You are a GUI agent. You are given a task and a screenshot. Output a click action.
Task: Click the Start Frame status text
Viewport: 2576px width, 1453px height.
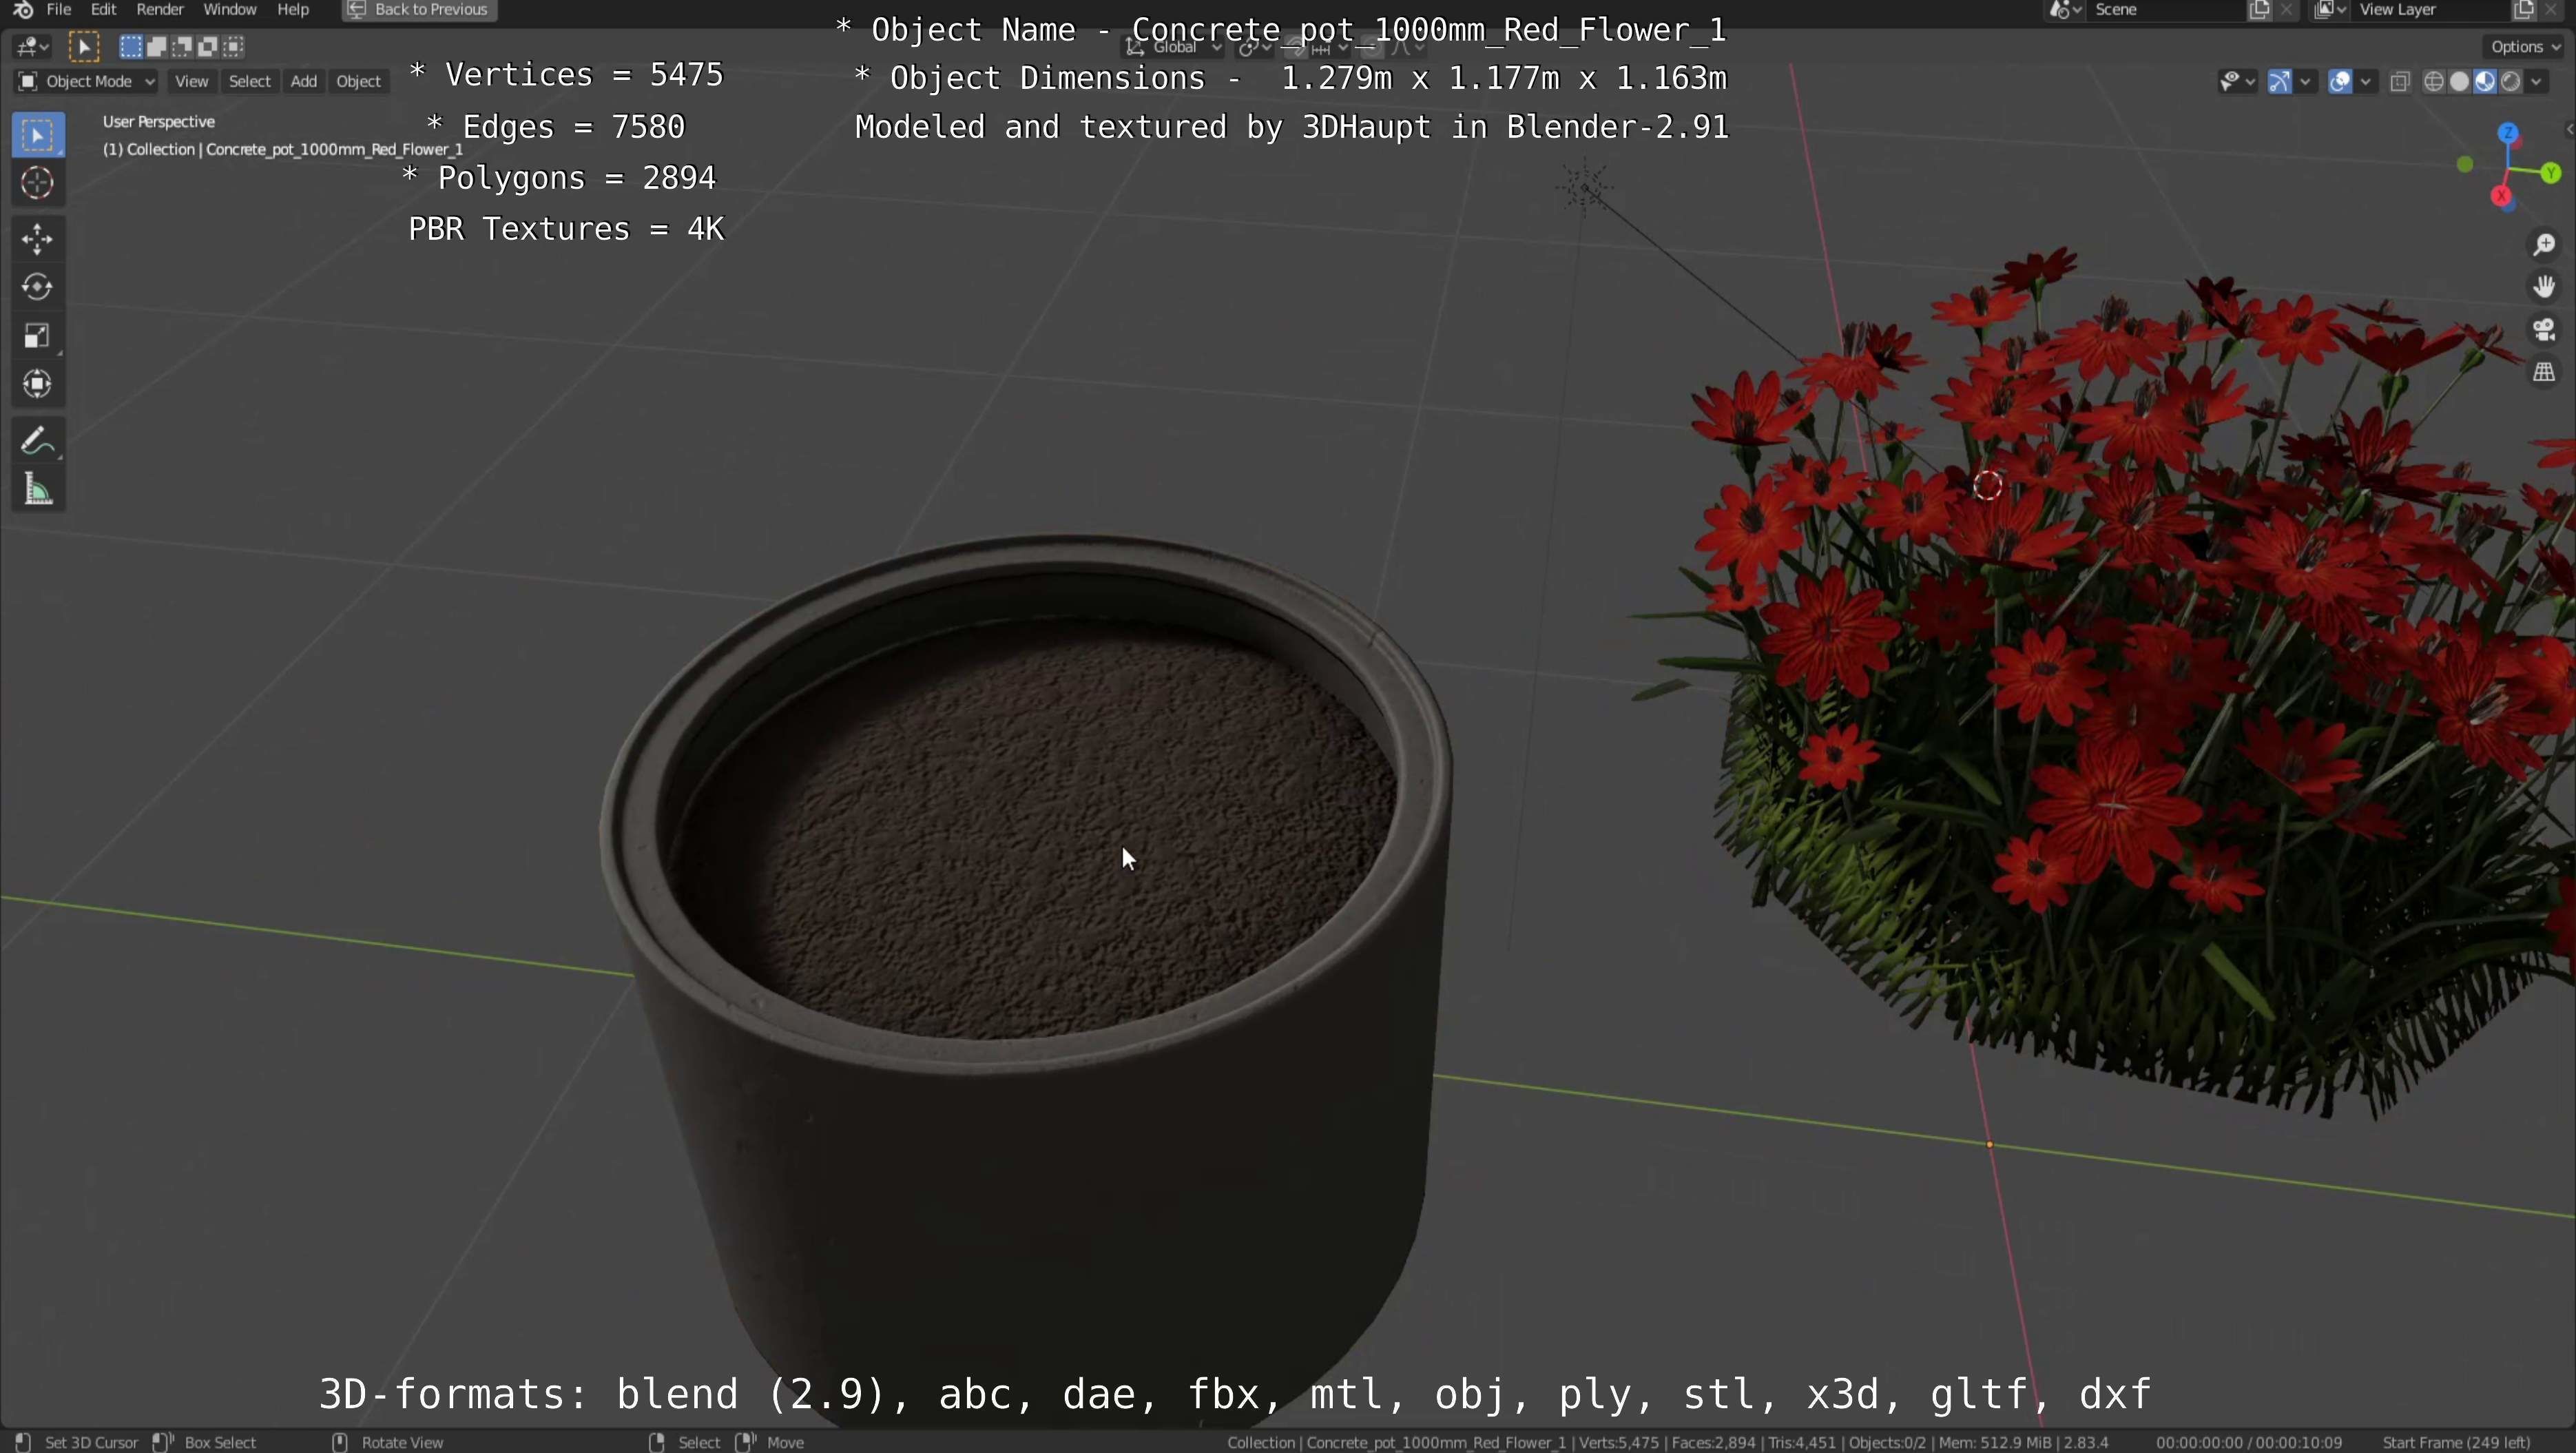tap(2456, 1442)
